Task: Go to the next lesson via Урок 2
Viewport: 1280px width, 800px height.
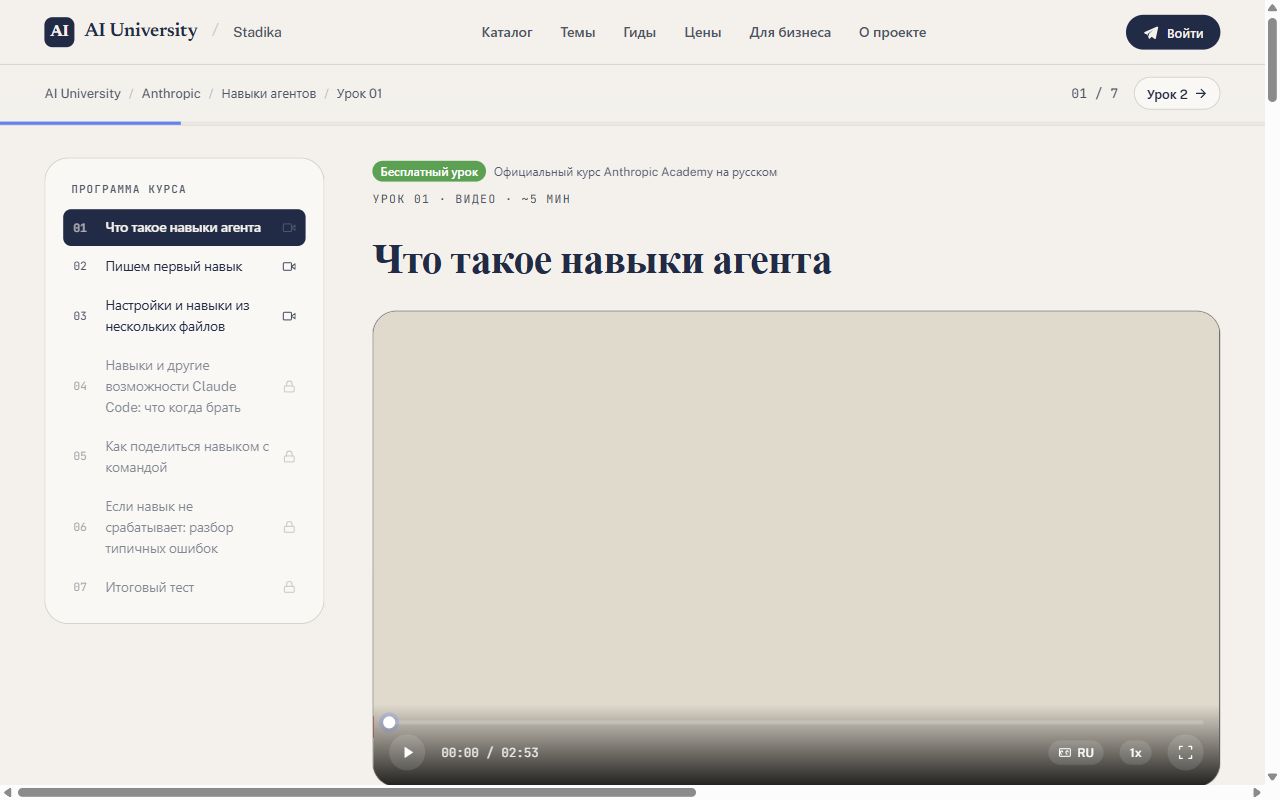Action: click(x=1177, y=93)
